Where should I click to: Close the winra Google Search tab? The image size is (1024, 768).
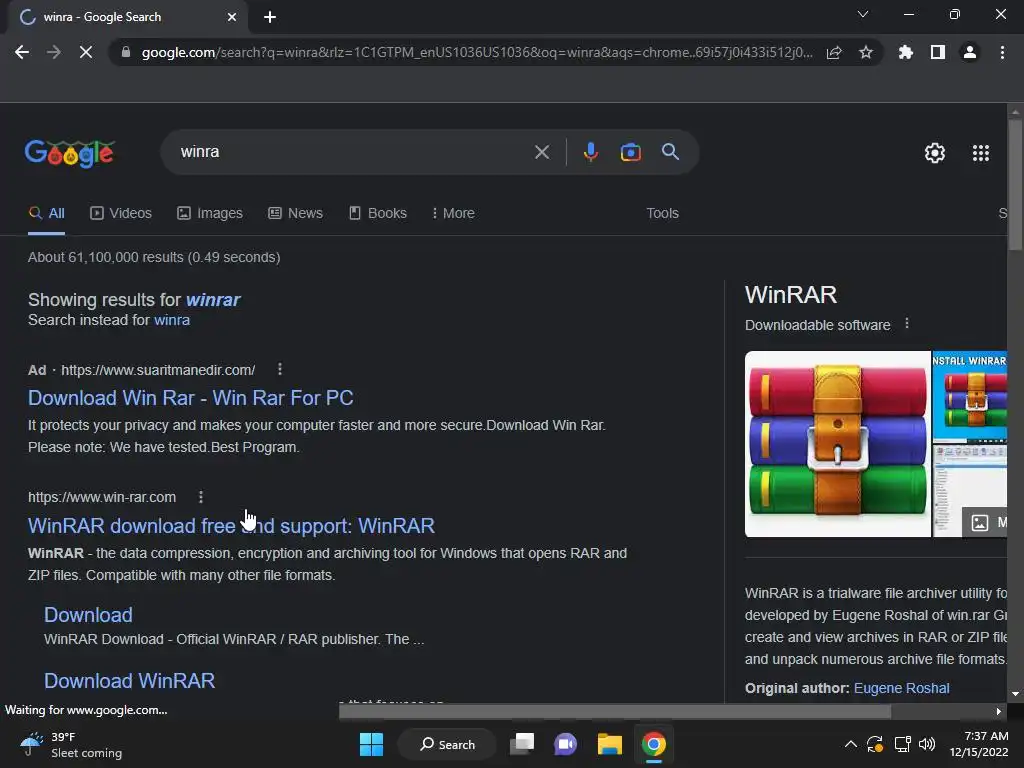(x=232, y=17)
